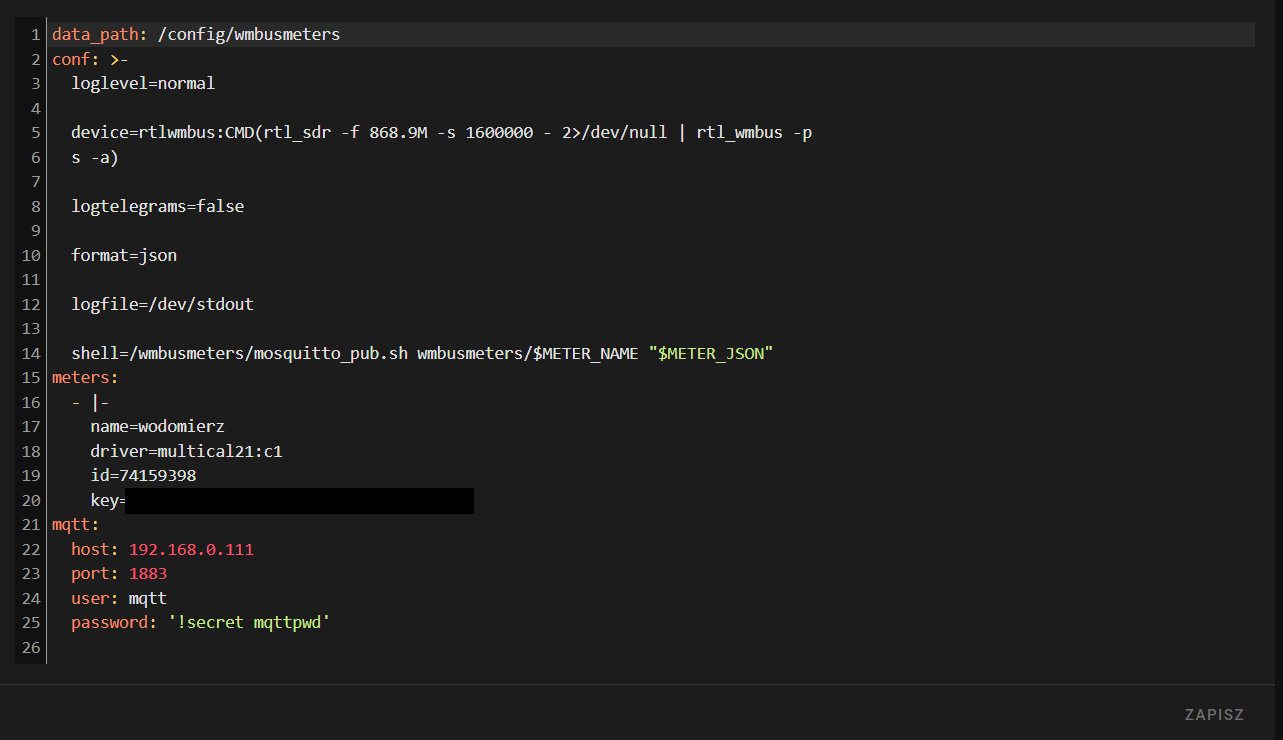Click the password: key on line 25
The image size is (1283, 740).
coord(114,623)
